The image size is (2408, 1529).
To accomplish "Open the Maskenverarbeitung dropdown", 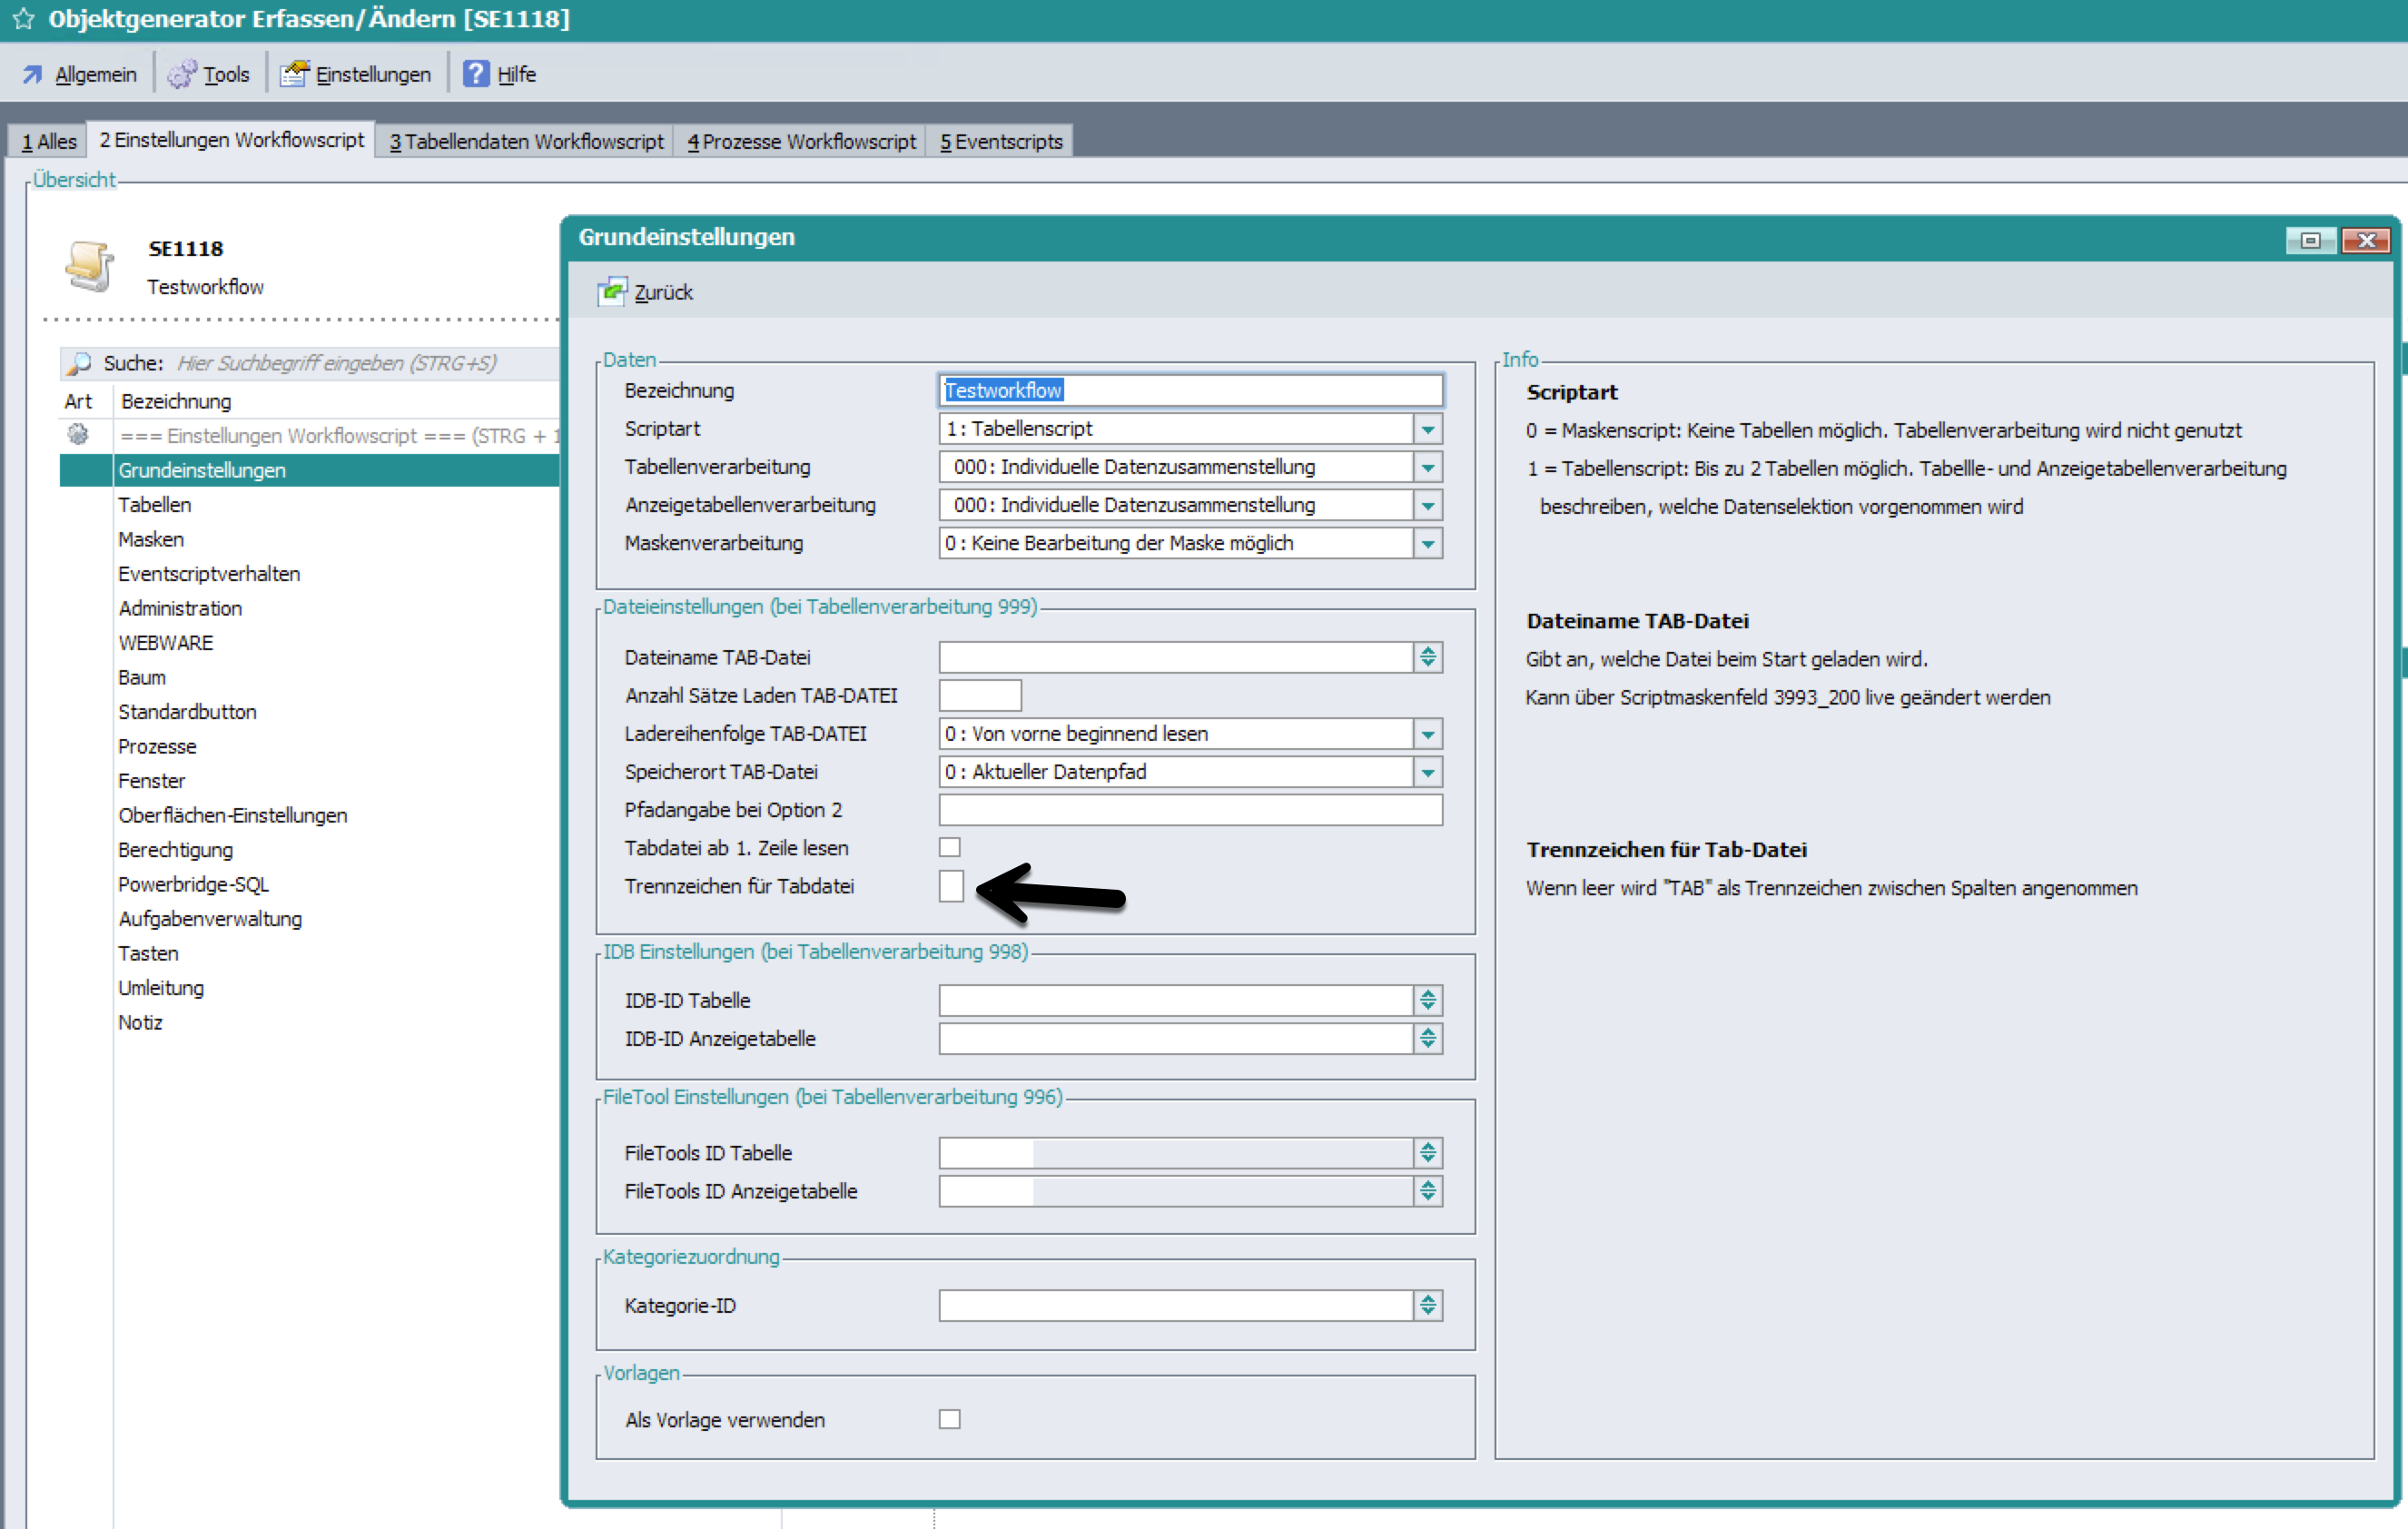I will [x=1428, y=543].
